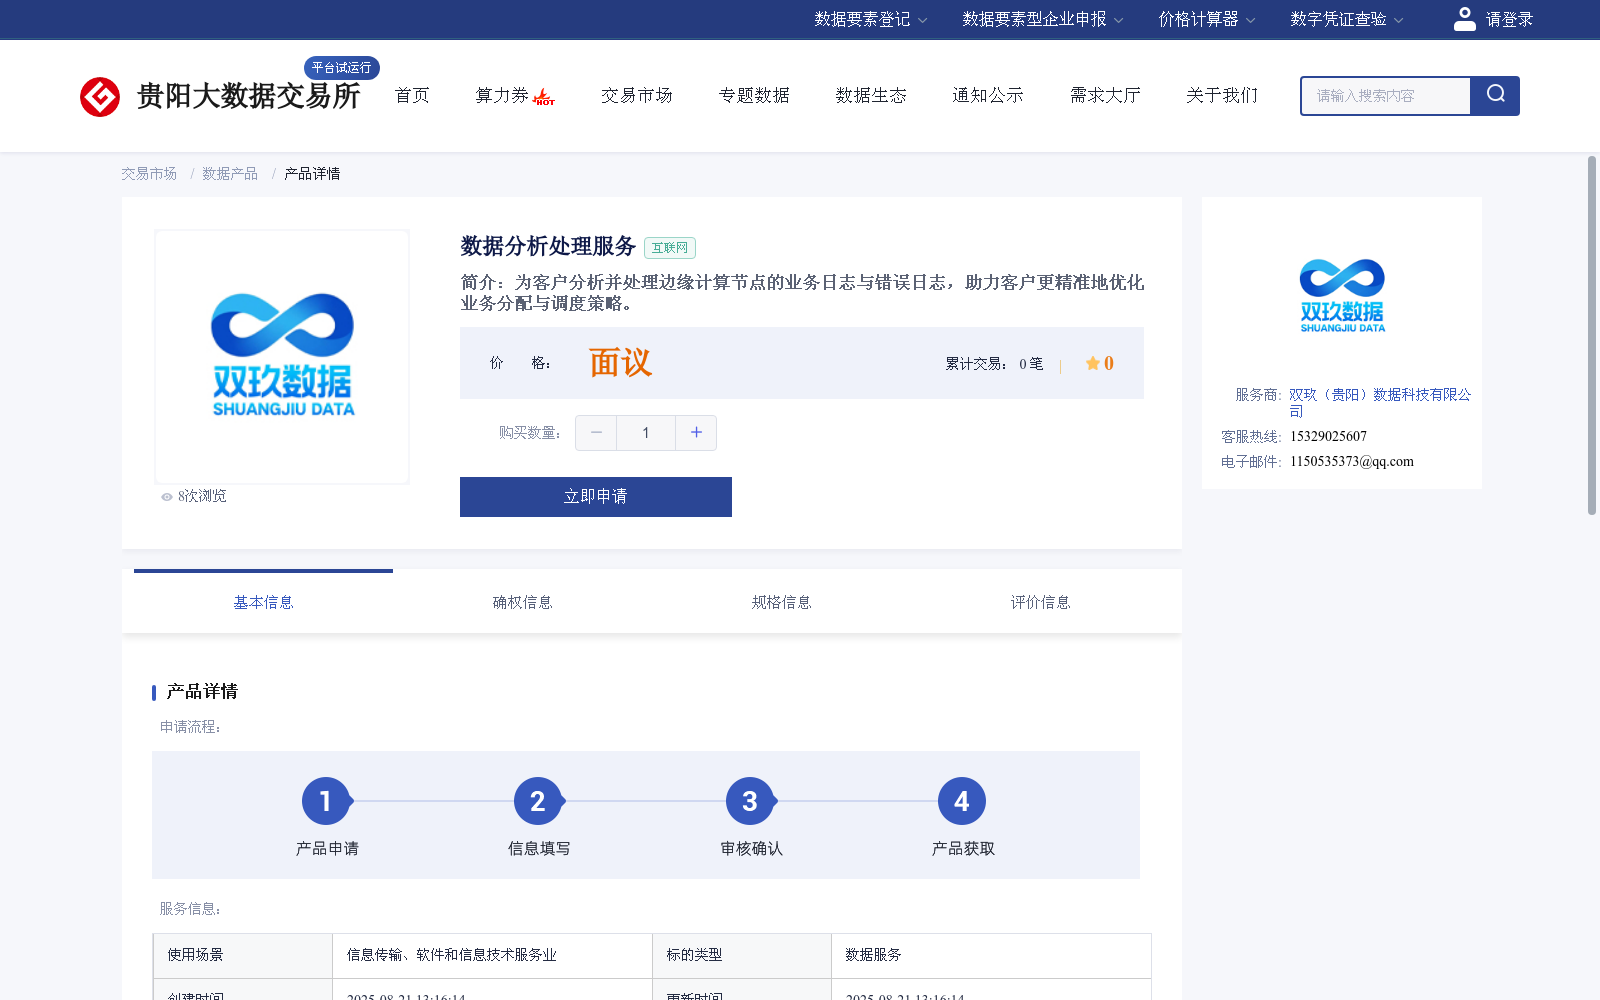1600x1000 pixels.
Task: Click the user login avatar icon
Action: [x=1465, y=19]
